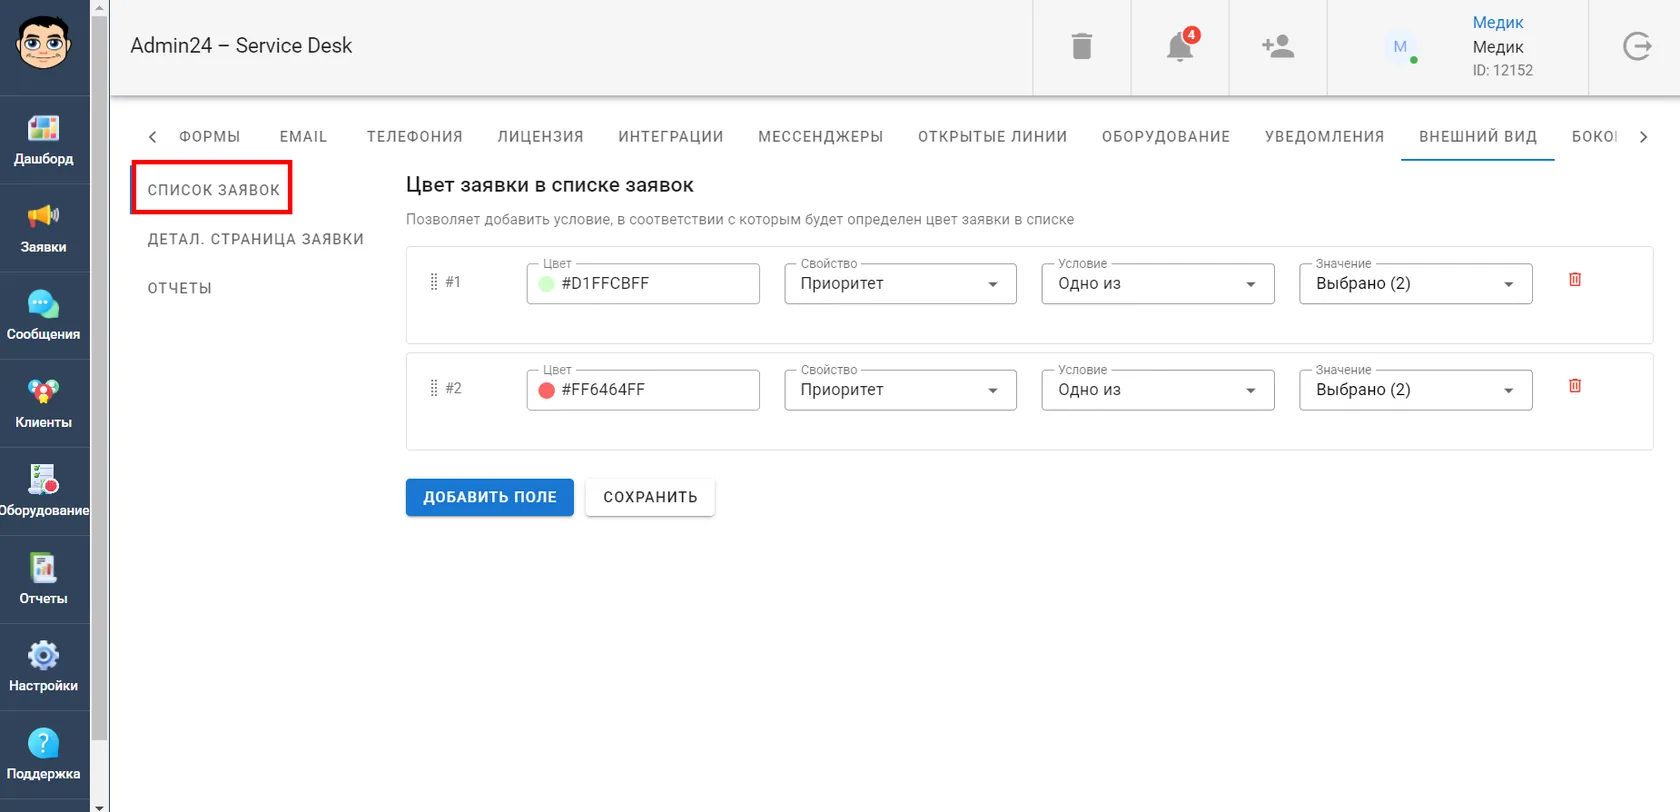Image resolution: width=1680 pixels, height=812 pixels.
Task: Click the Добавить поле button
Action: (490, 497)
